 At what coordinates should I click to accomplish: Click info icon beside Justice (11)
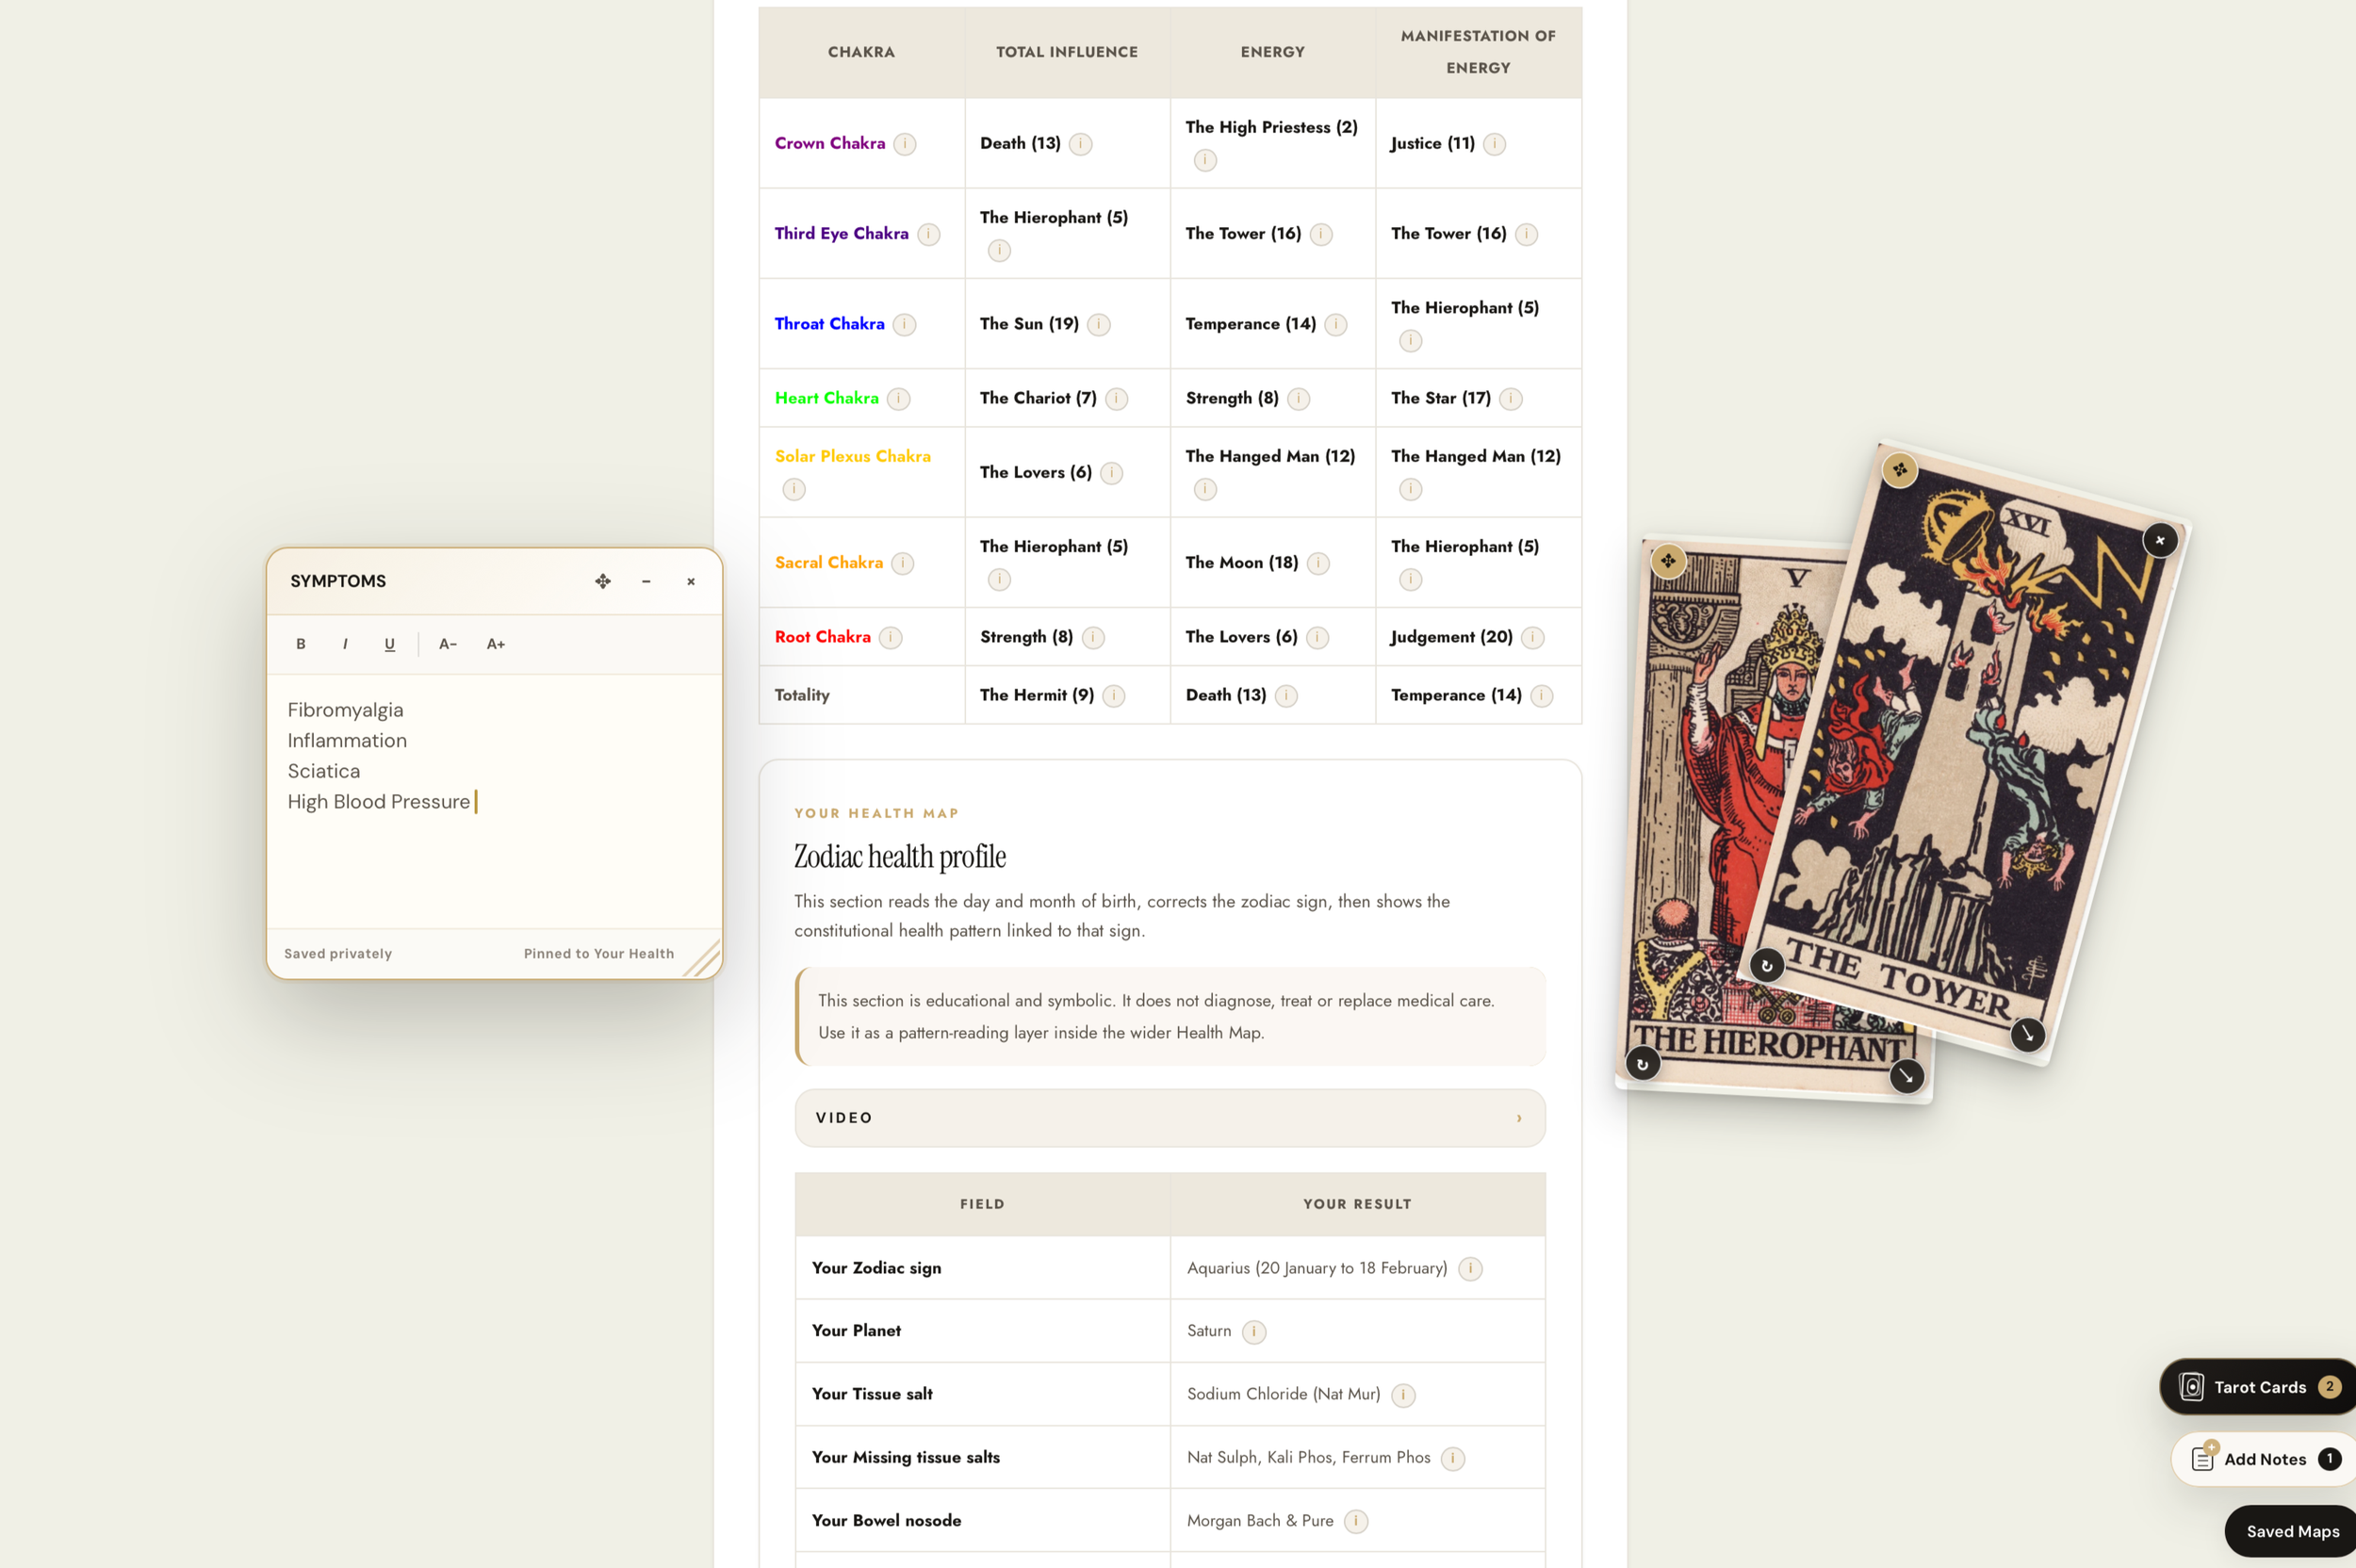coord(1494,144)
